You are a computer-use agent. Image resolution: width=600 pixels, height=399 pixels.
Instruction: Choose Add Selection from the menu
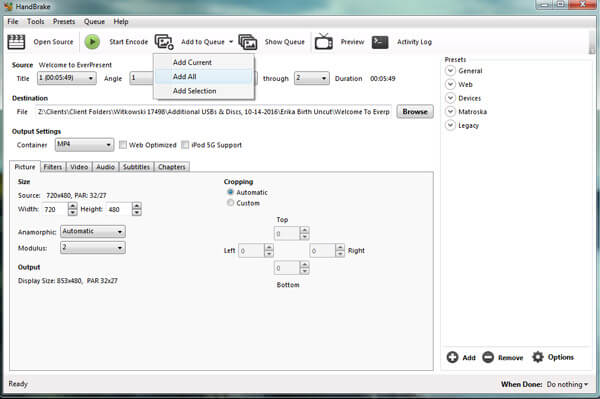[x=204, y=91]
